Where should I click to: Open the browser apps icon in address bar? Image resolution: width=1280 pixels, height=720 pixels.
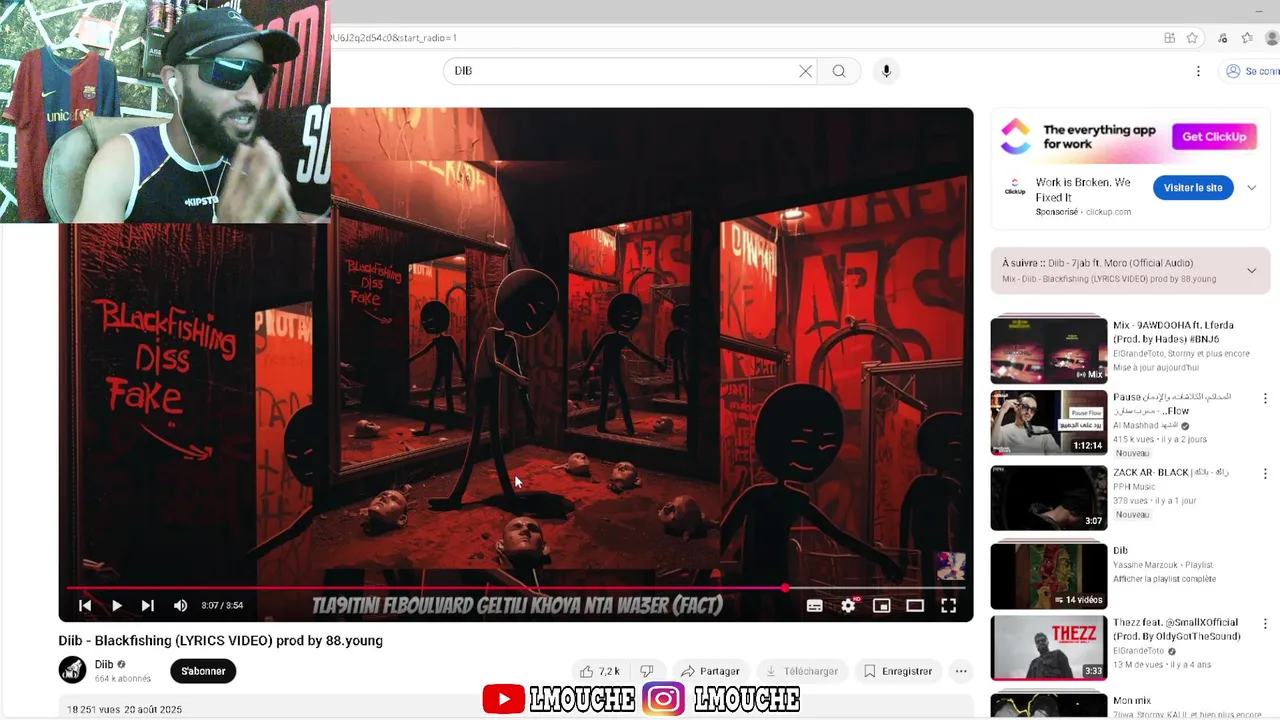tap(1169, 38)
